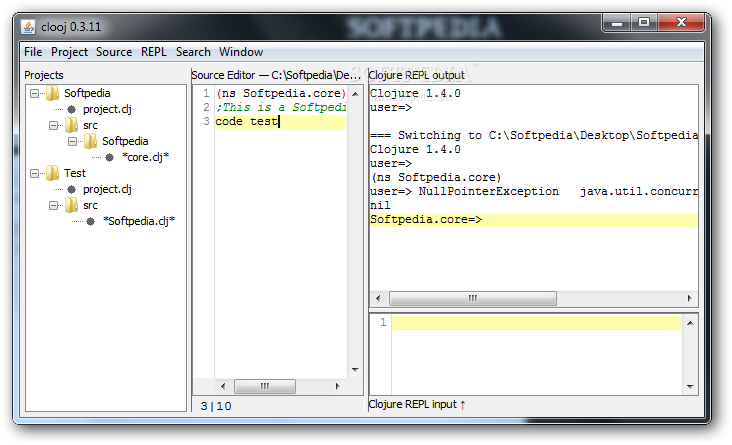The image size is (732, 445).
Task: Click the 'code test' line in source editor
Action: [281, 121]
